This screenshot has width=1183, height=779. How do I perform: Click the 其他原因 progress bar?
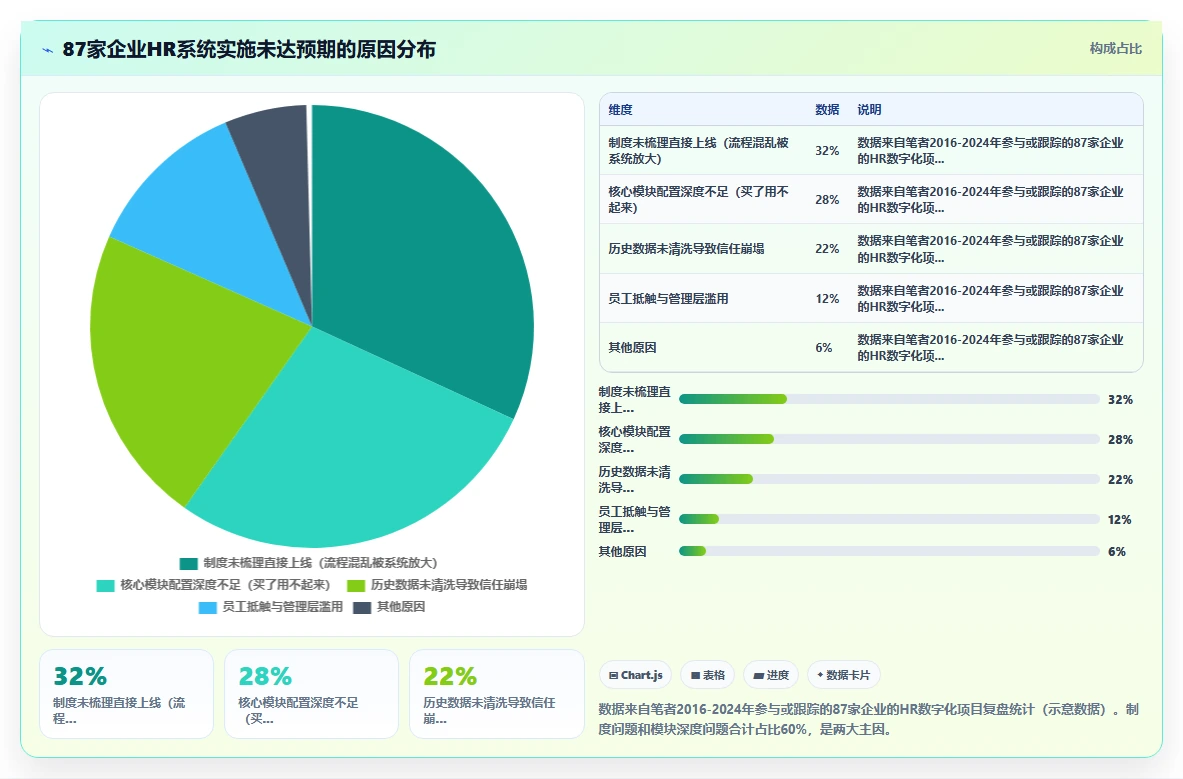point(889,551)
